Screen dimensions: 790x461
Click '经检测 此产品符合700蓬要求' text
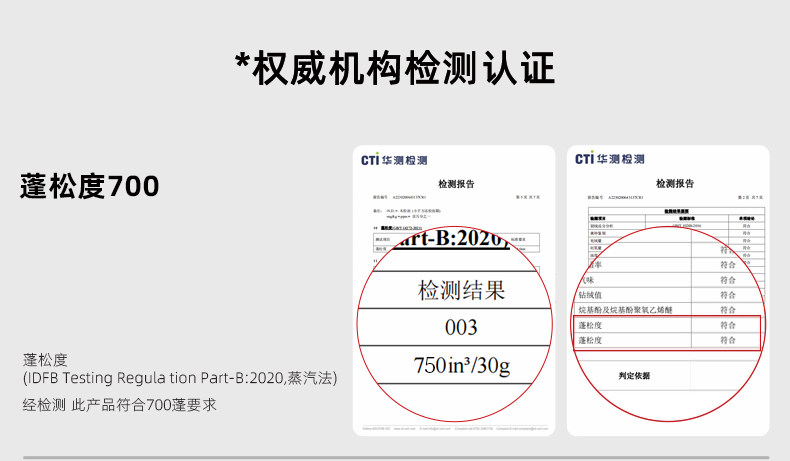pyautogui.click(x=119, y=405)
